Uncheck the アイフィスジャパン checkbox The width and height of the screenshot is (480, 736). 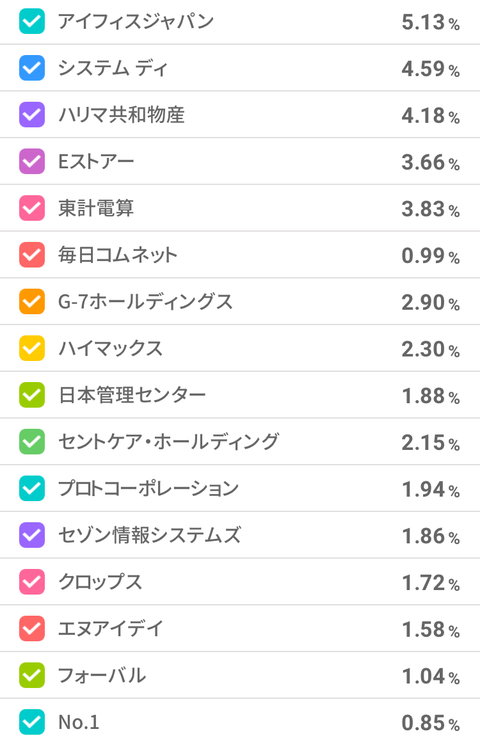32,21
